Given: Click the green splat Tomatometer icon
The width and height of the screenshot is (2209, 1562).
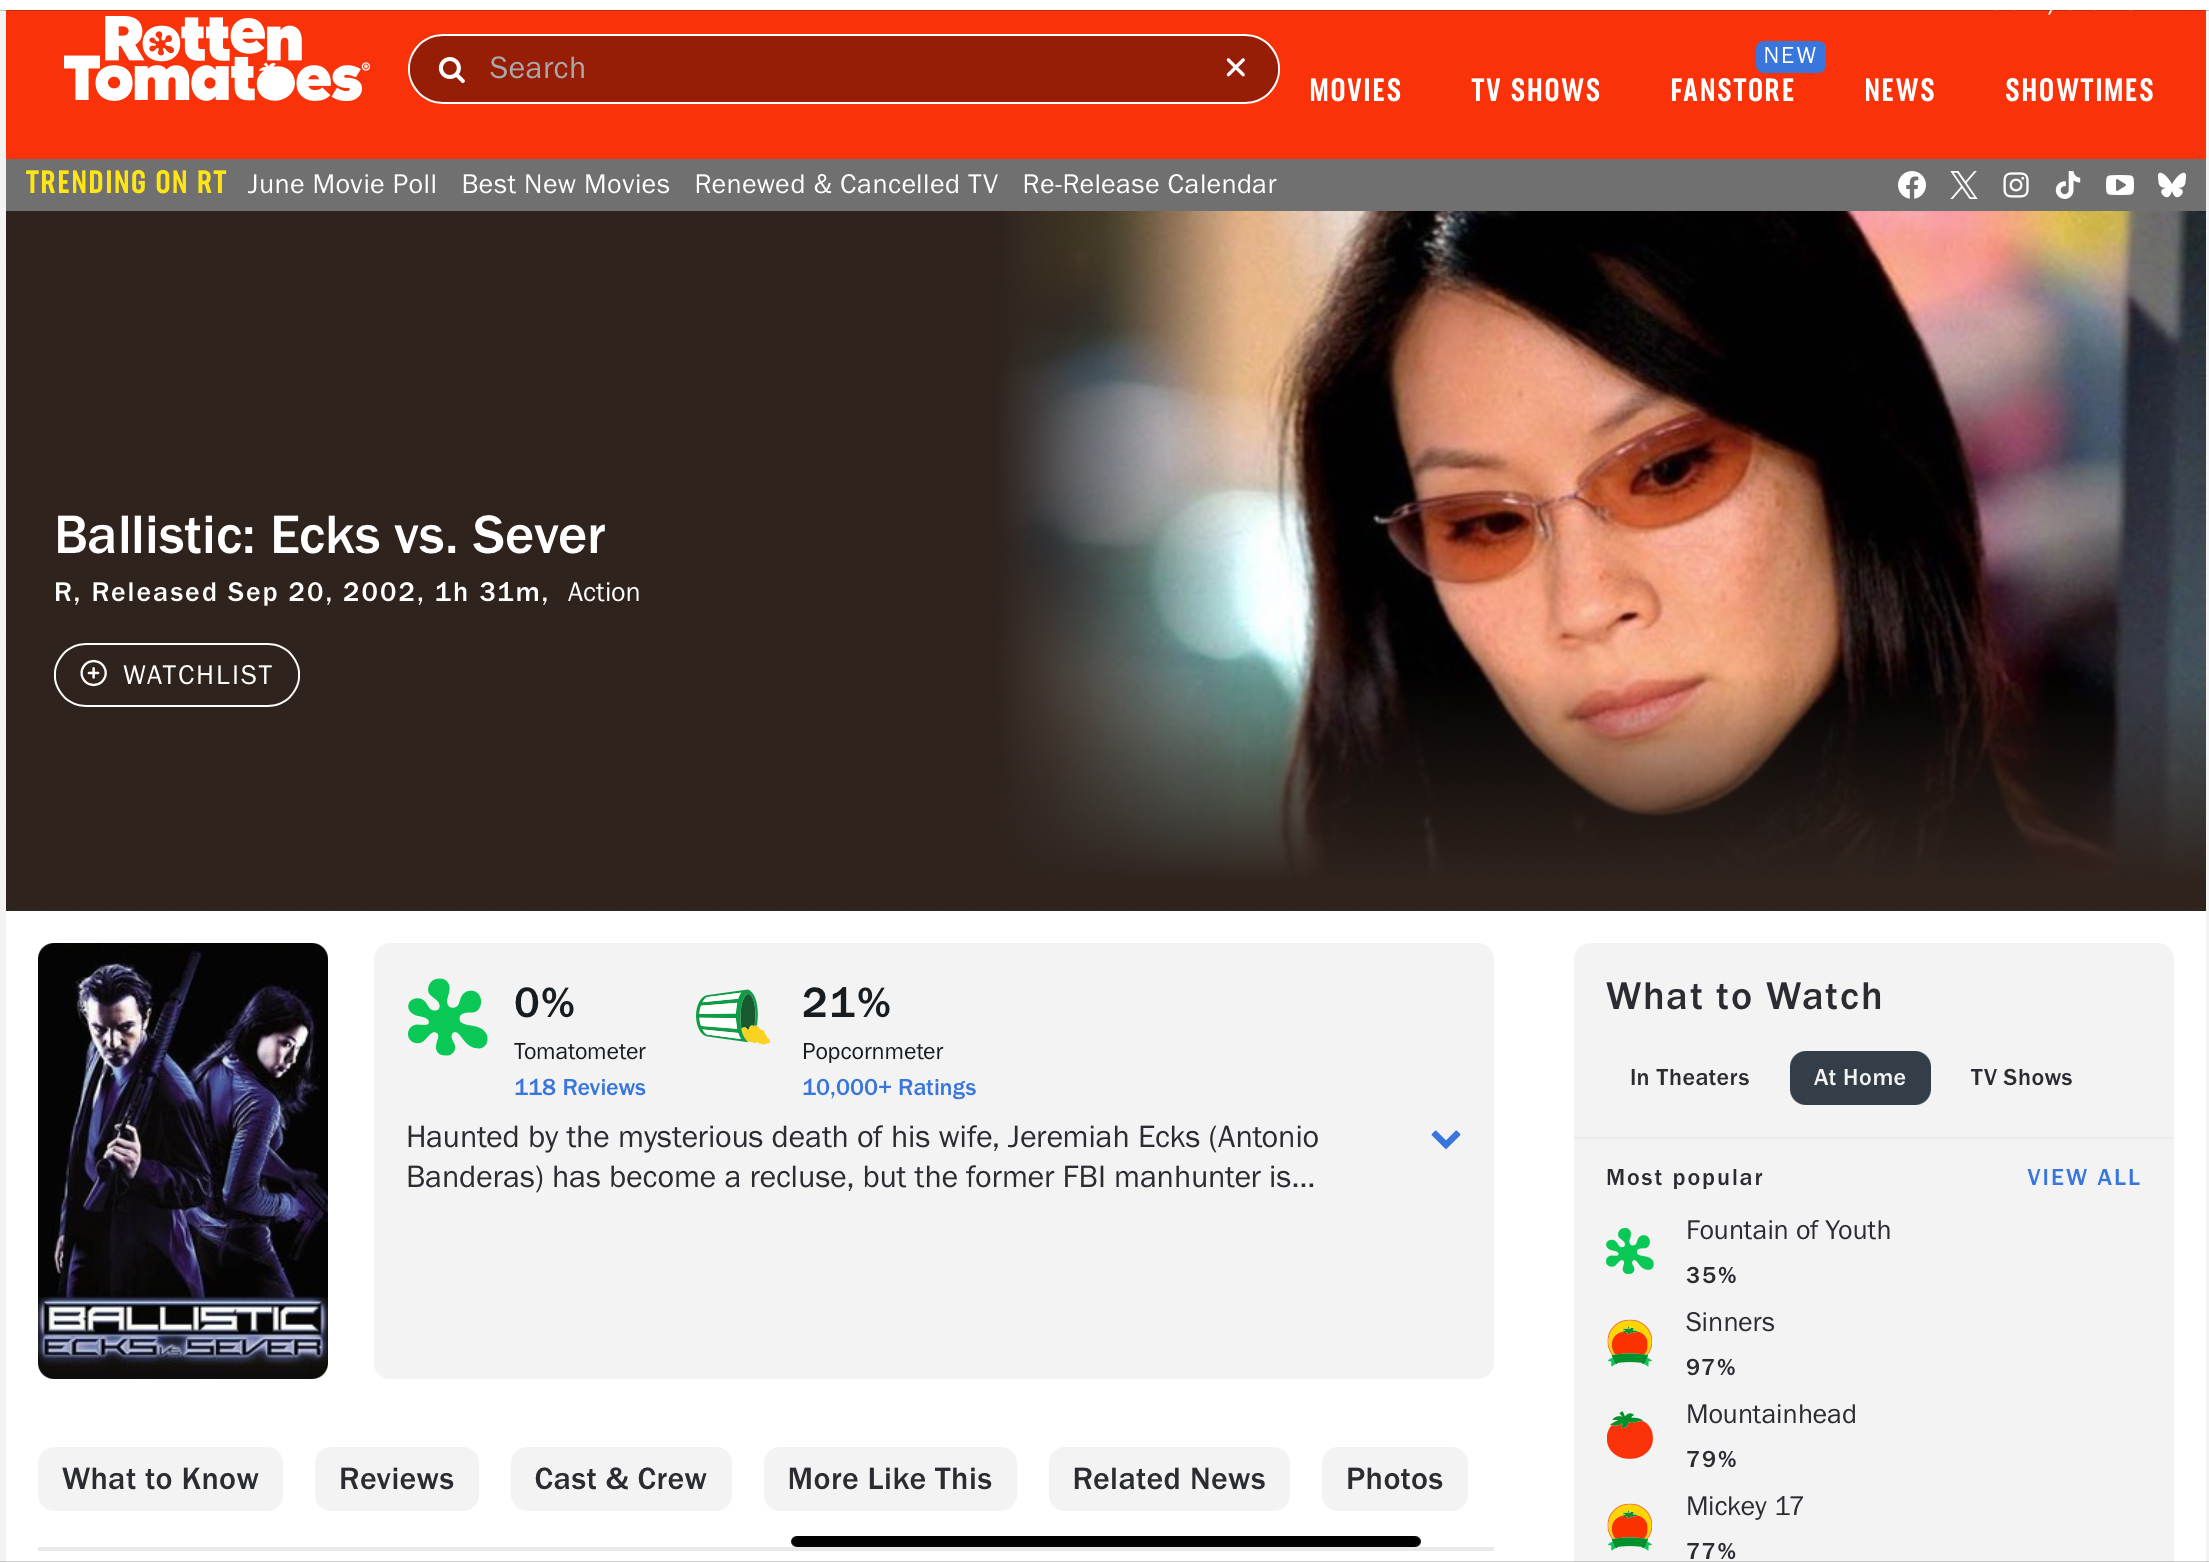Looking at the screenshot, I should pyautogui.click(x=447, y=1016).
